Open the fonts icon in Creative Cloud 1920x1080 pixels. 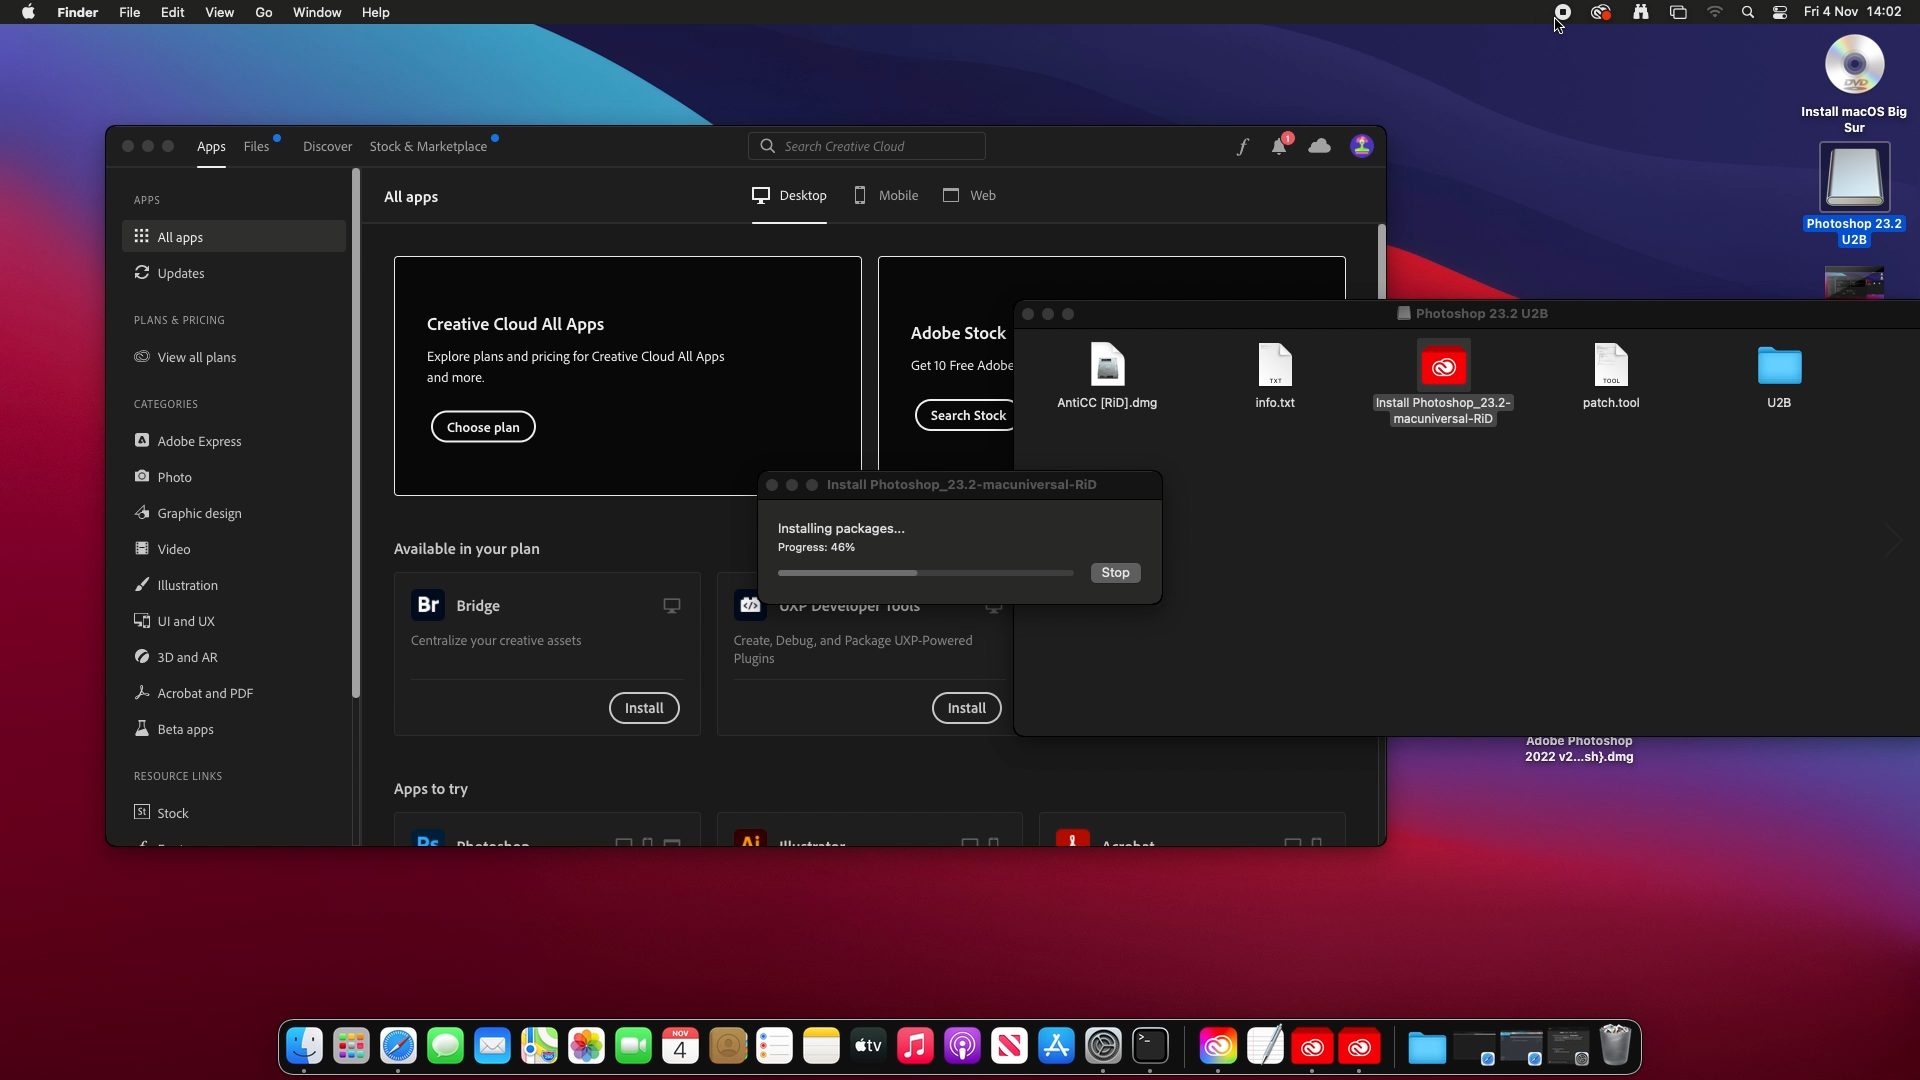(x=1242, y=147)
